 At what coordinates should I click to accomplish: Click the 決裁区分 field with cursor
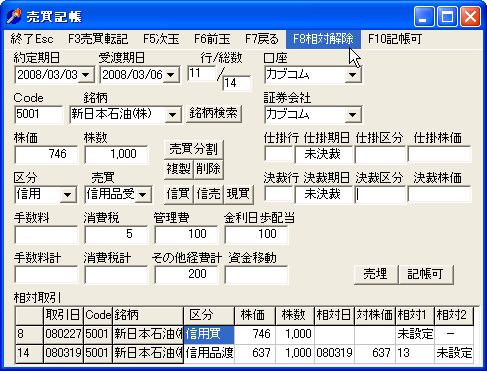click(380, 195)
